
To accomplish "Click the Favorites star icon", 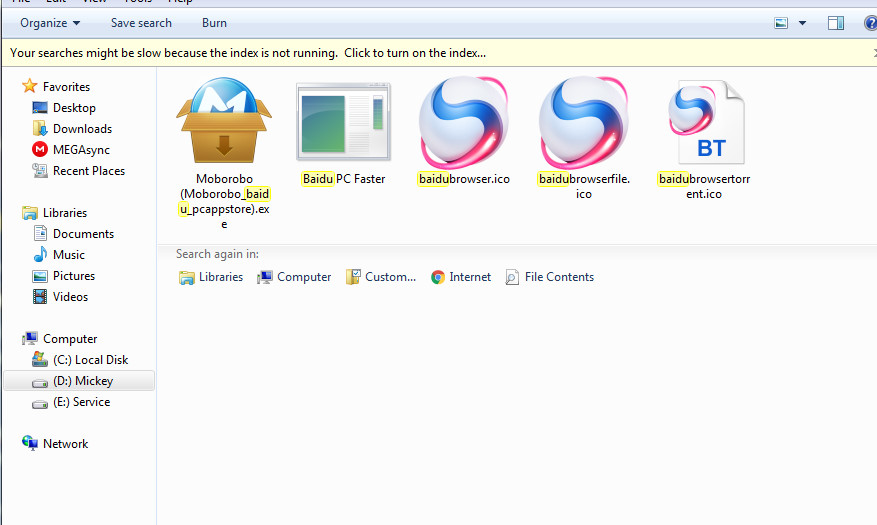I will coord(30,86).
